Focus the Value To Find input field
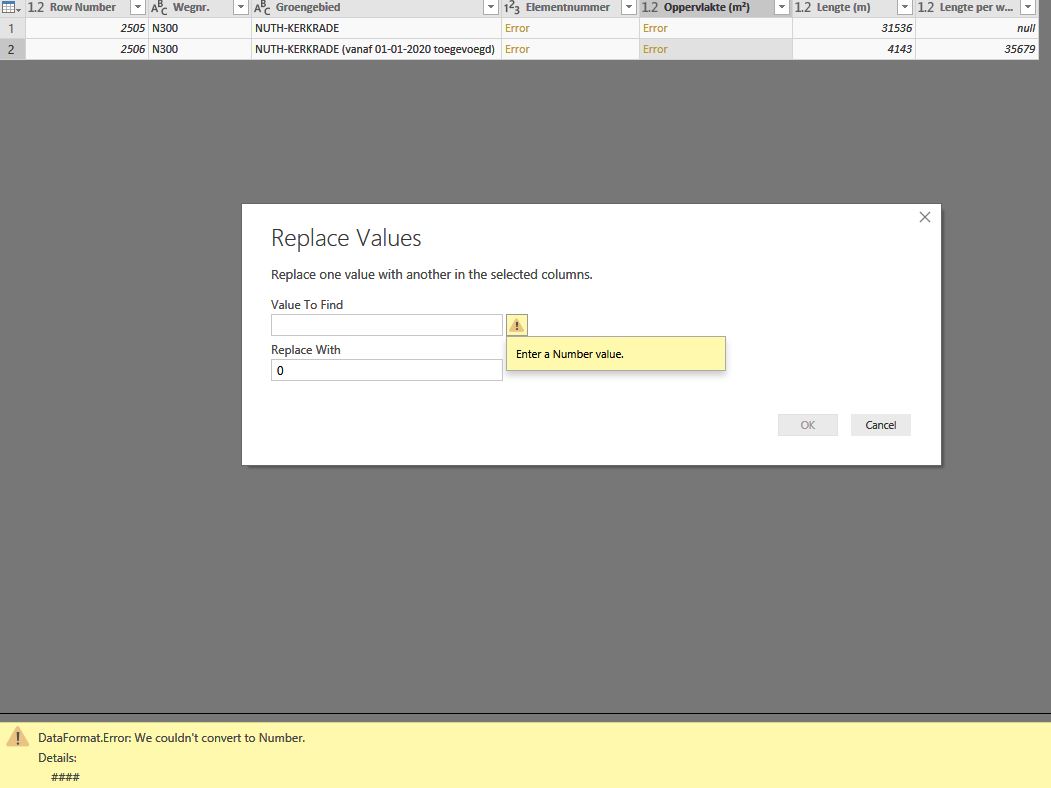The width and height of the screenshot is (1051, 788). [x=387, y=325]
